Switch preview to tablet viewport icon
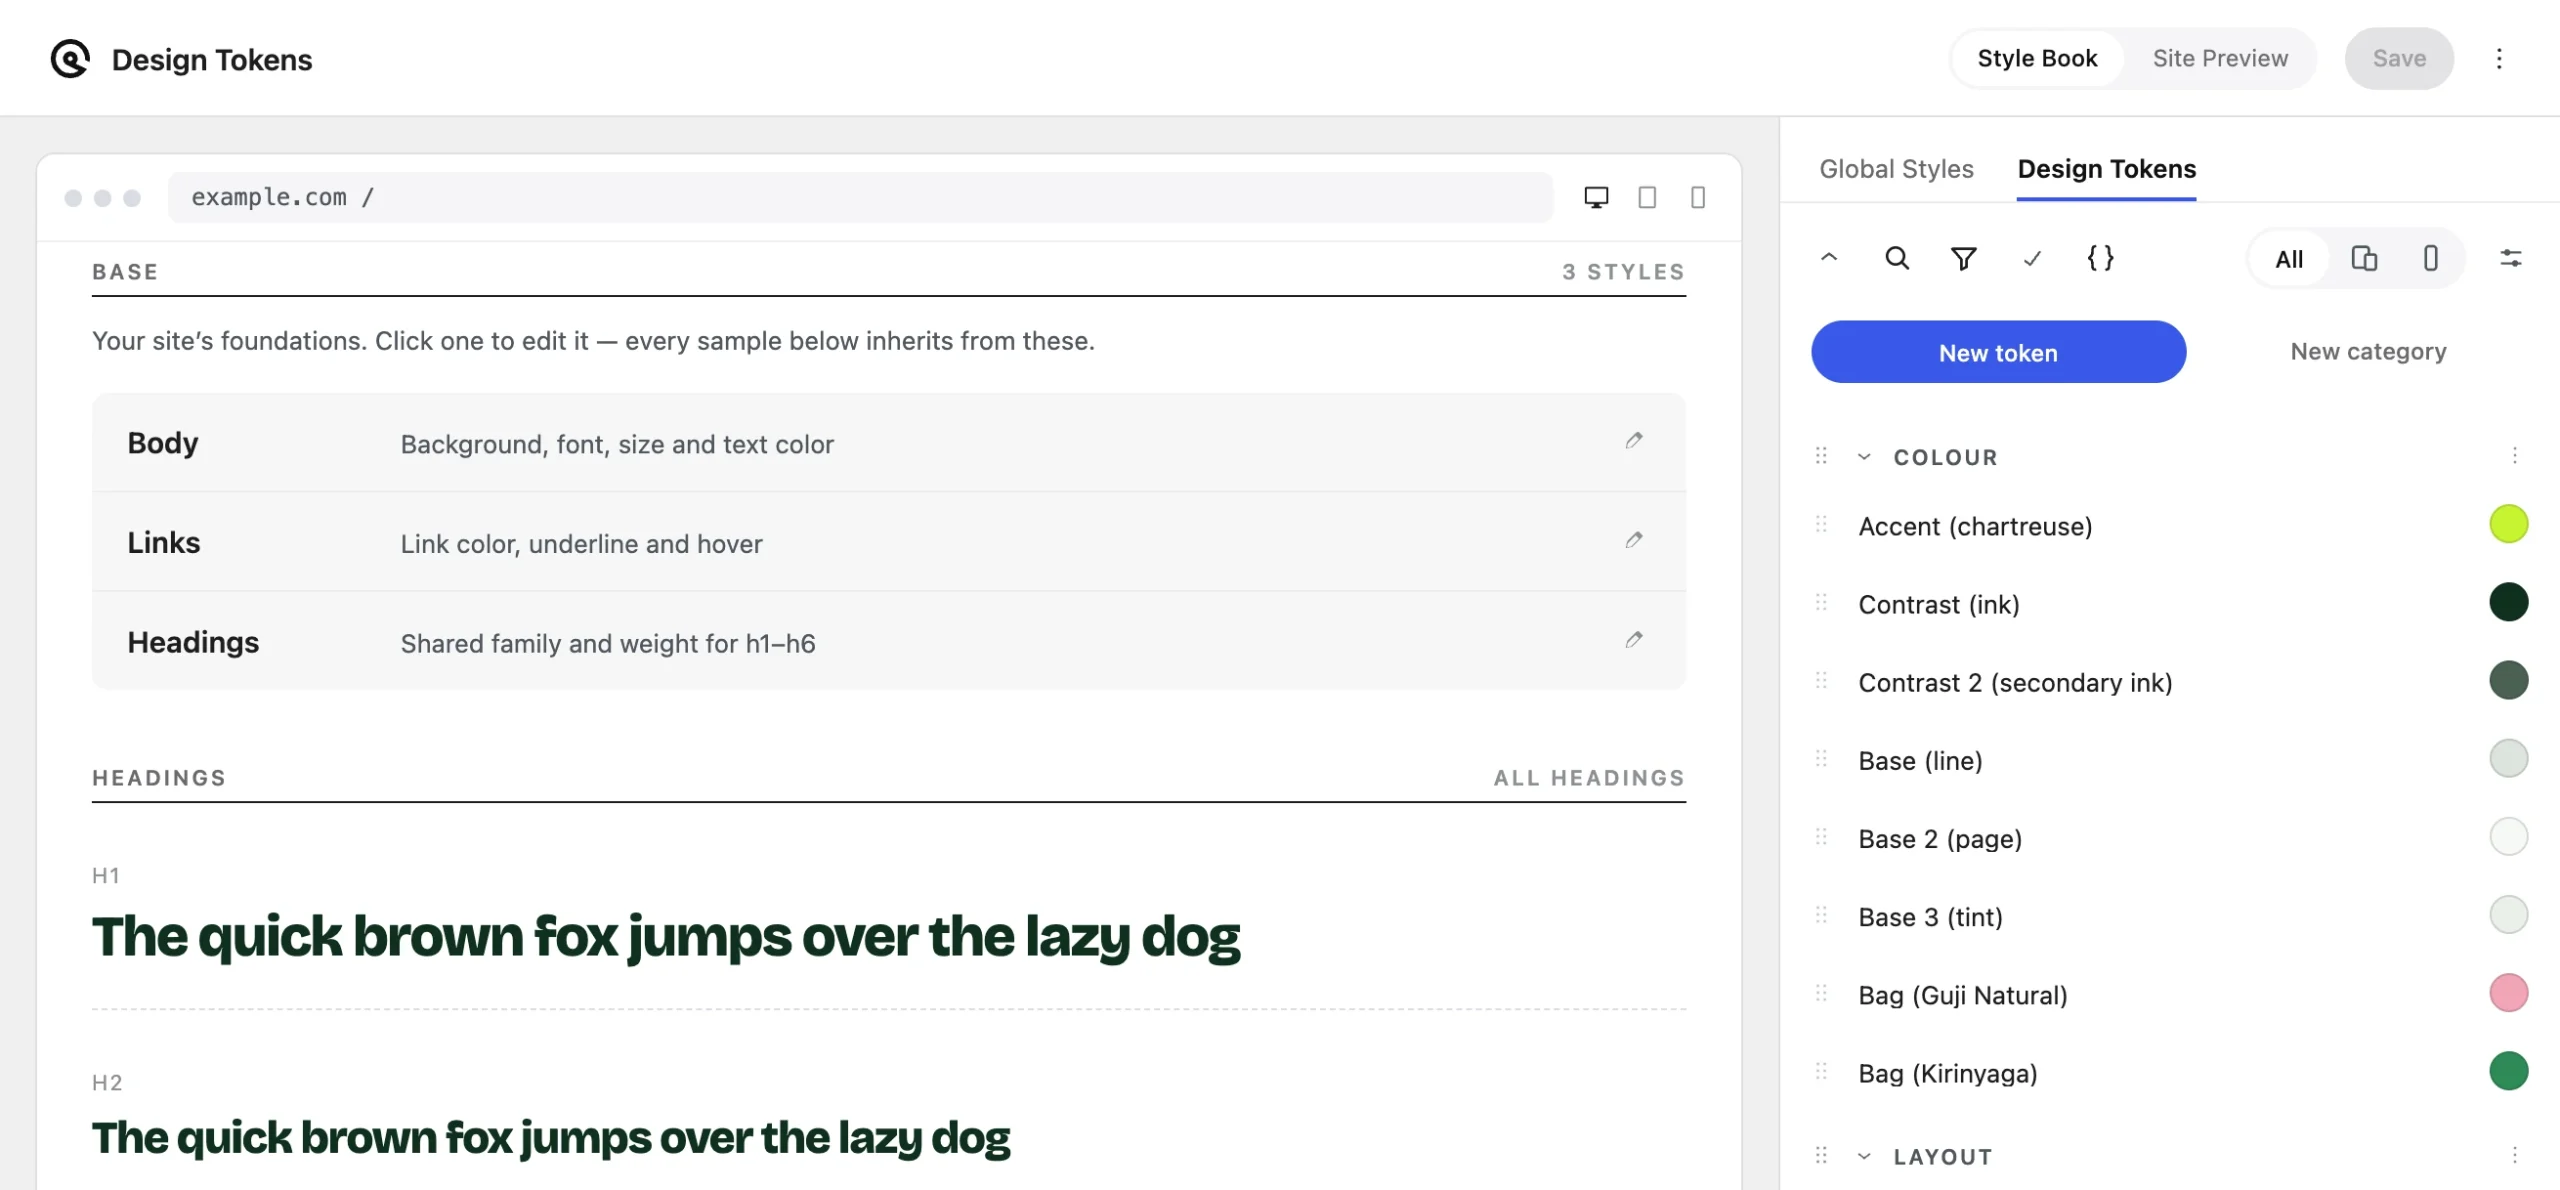 pos(1647,197)
